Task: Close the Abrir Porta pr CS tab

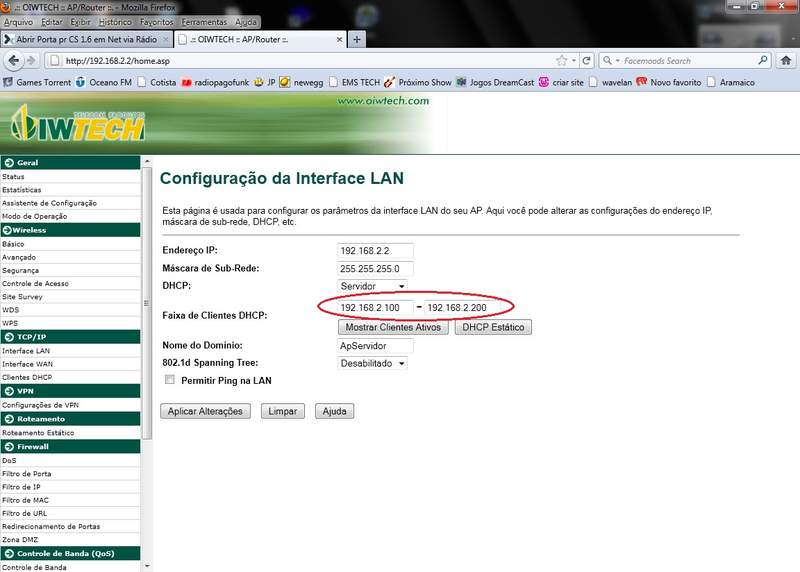Action: click(x=165, y=39)
